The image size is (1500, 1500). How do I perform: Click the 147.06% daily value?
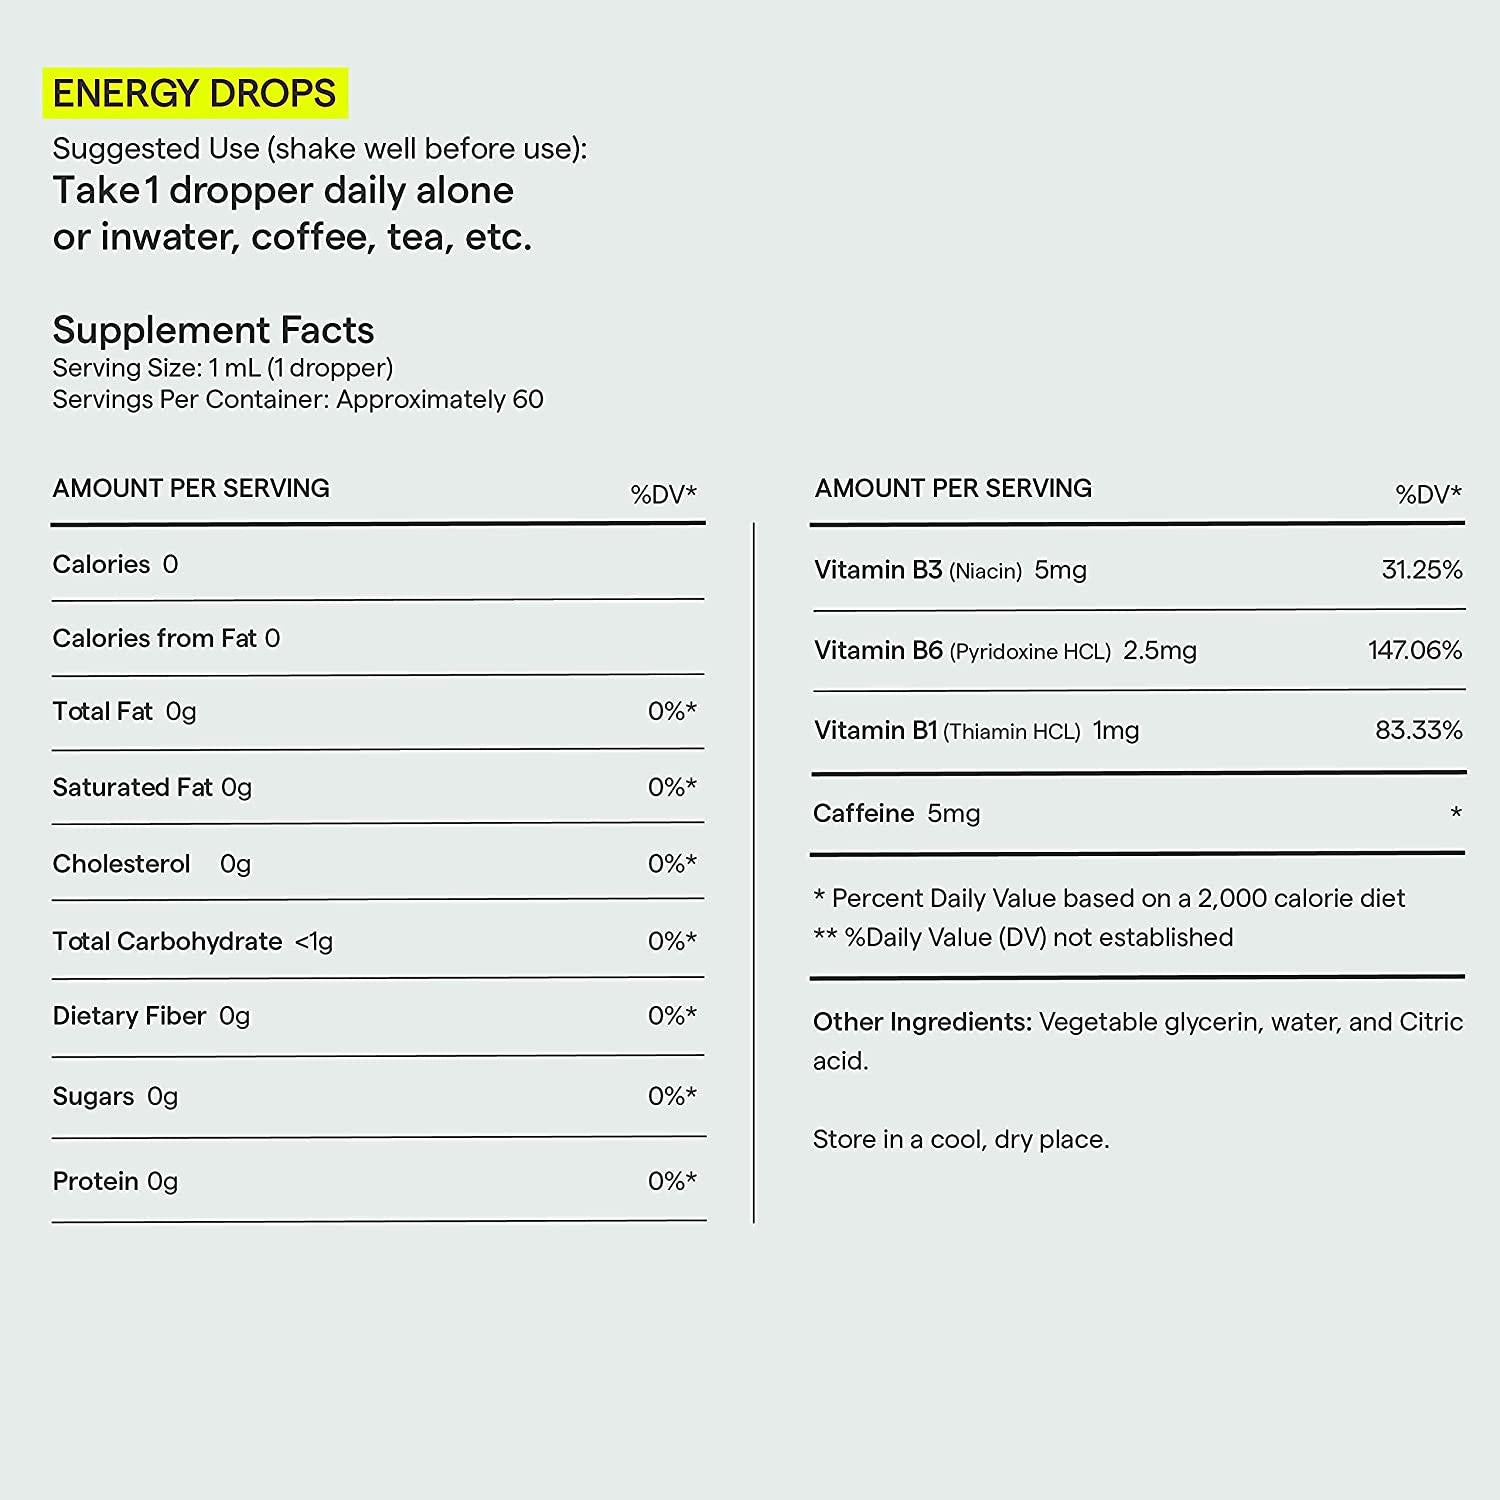click(x=1414, y=650)
